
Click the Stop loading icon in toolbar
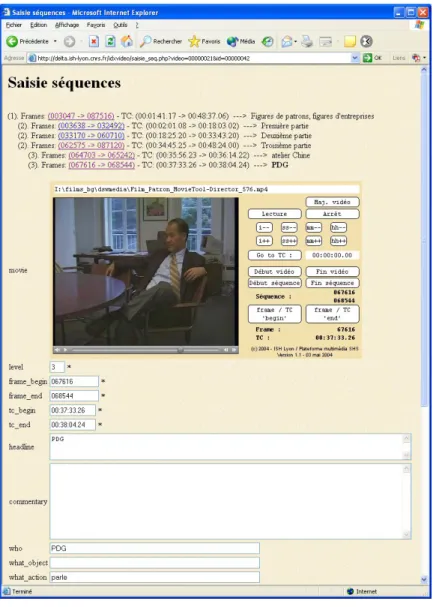tap(94, 41)
